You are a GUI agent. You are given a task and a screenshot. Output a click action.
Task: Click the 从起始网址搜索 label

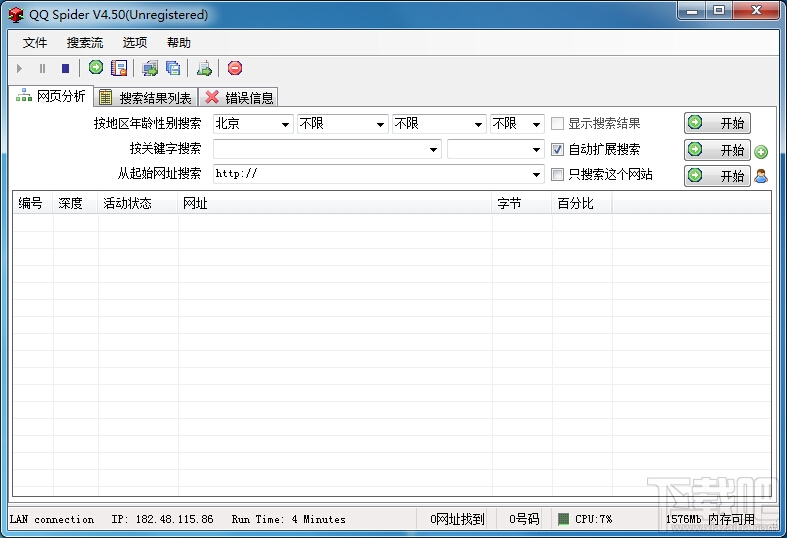pos(159,174)
